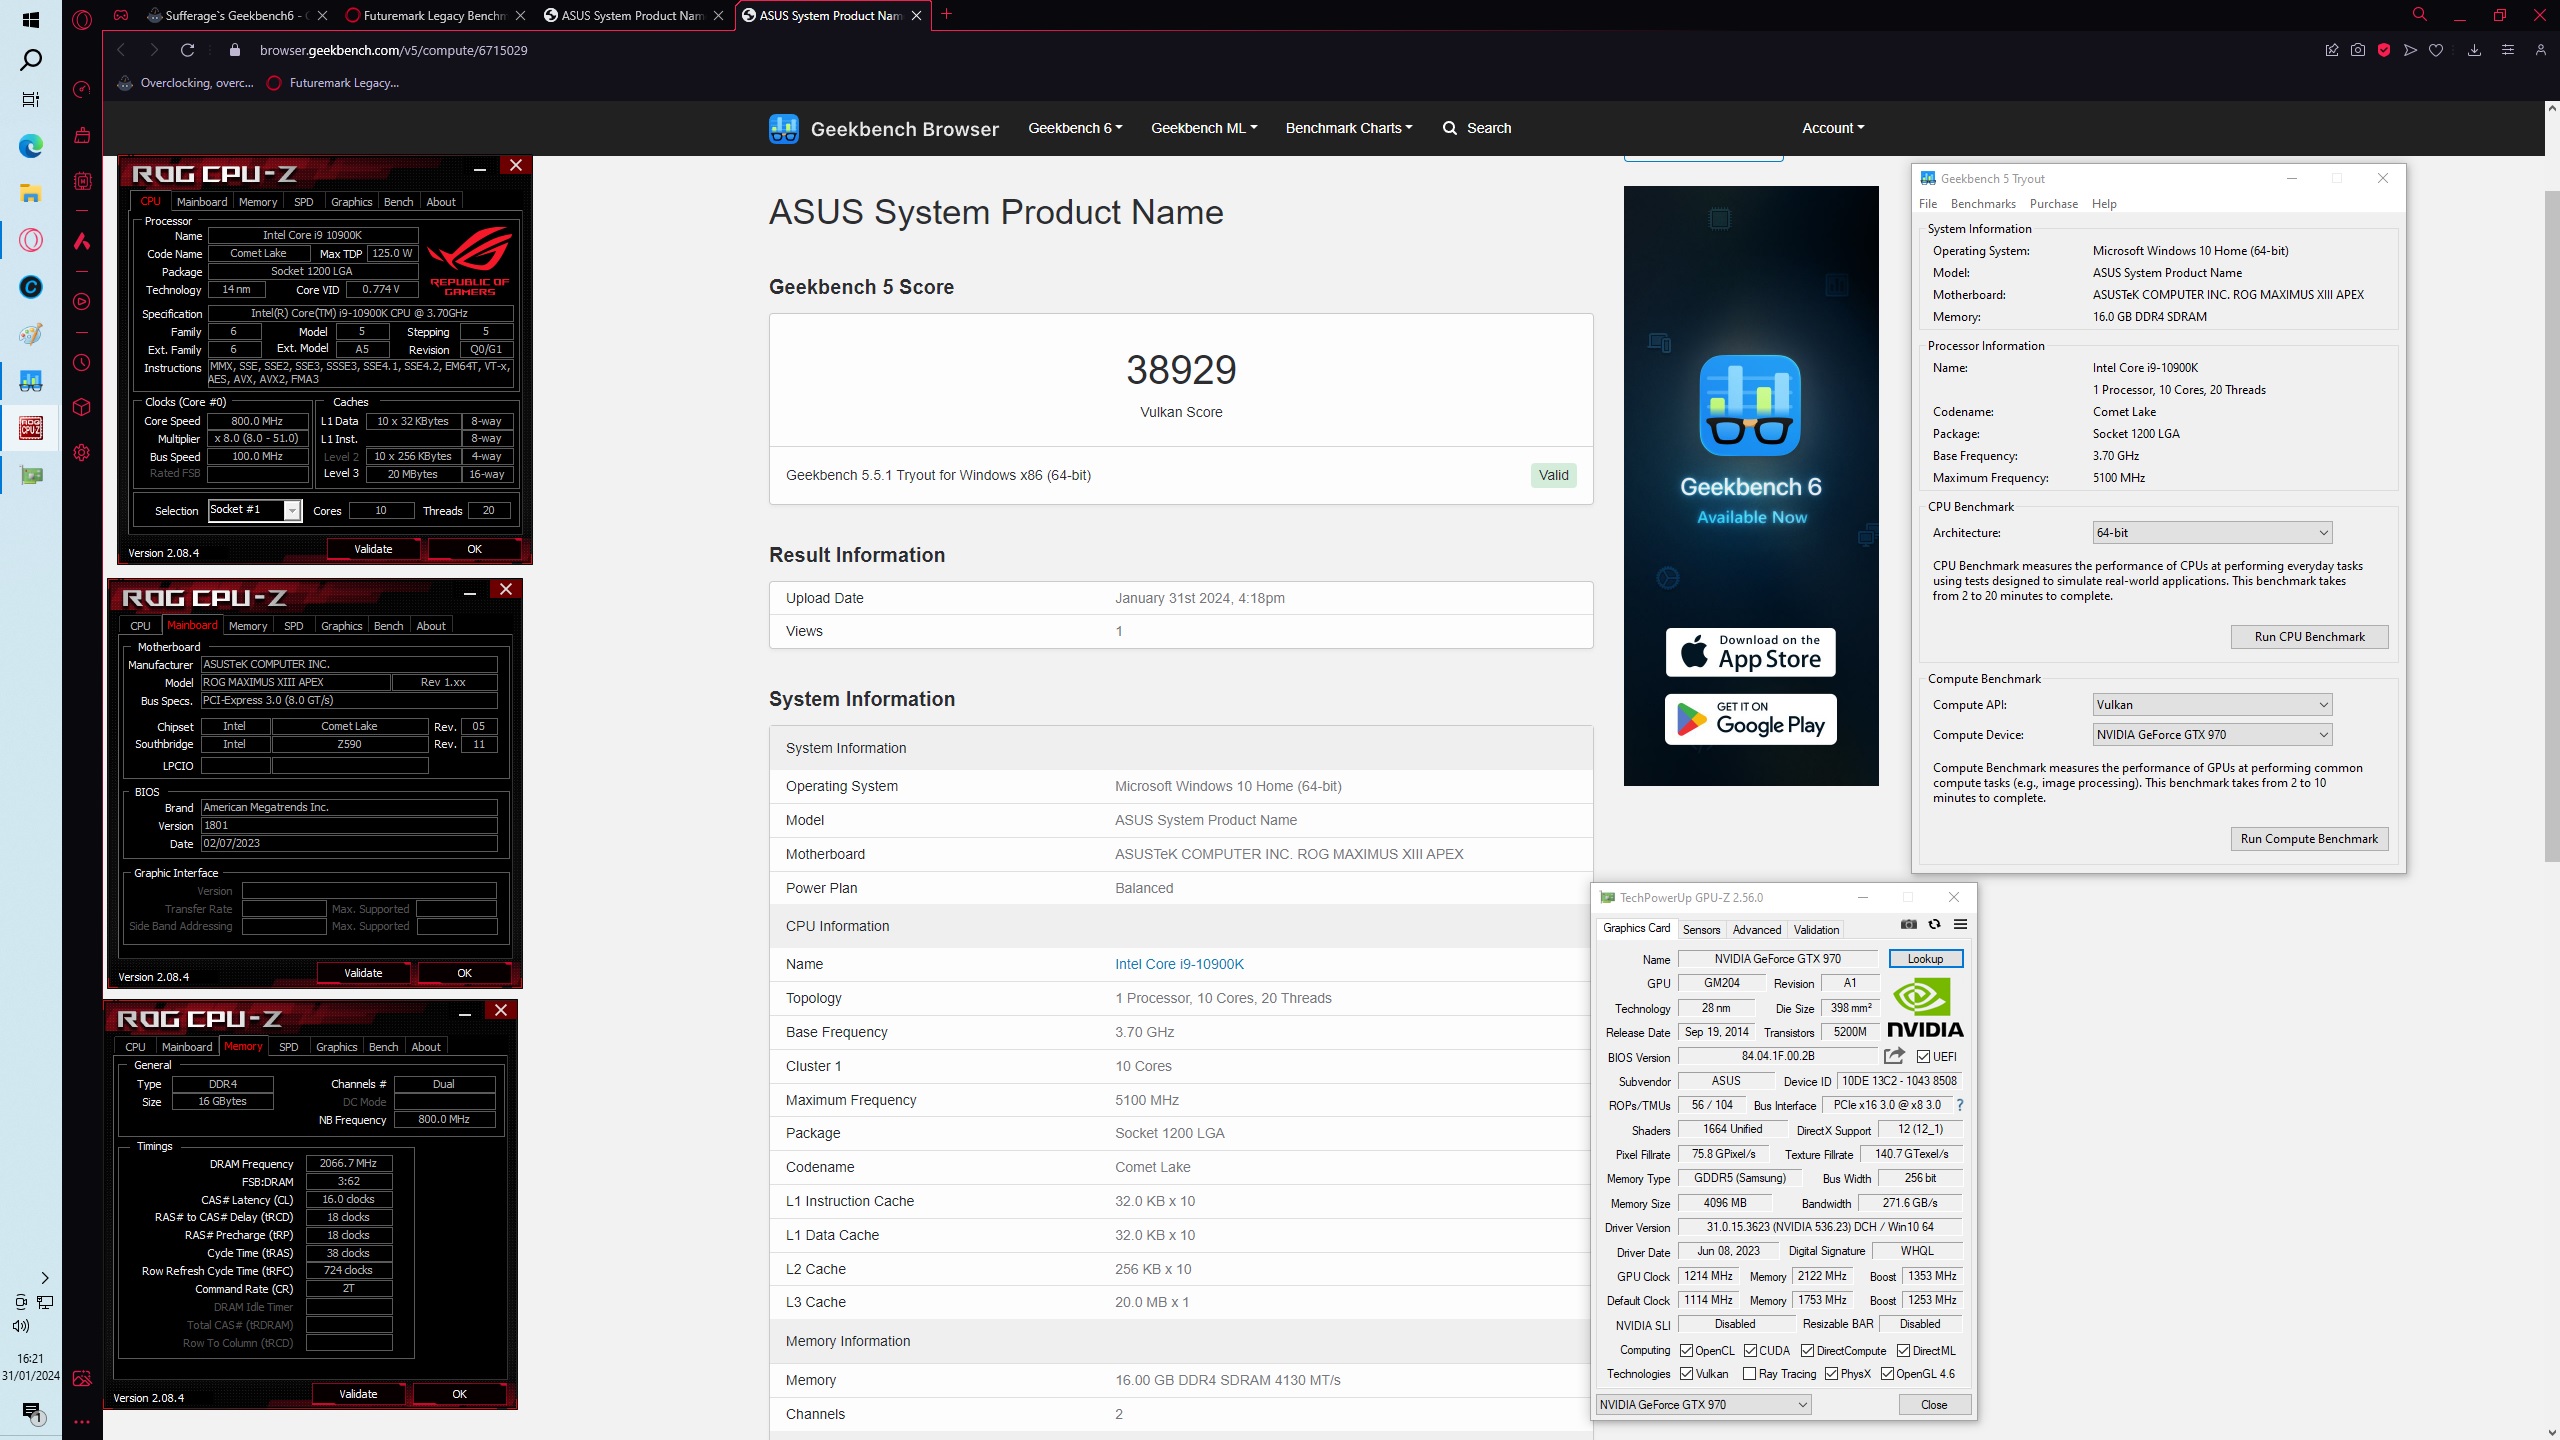
Task: Open Architecture 64-bit dropdown in Geekbench 5
Action: click(x=2212, y=533)
